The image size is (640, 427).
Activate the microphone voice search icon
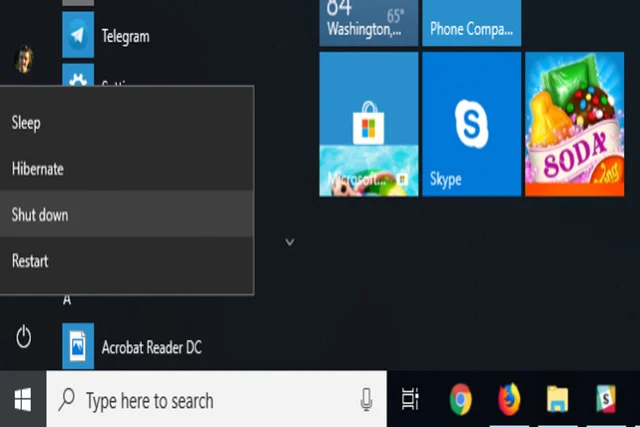[366, 399]
